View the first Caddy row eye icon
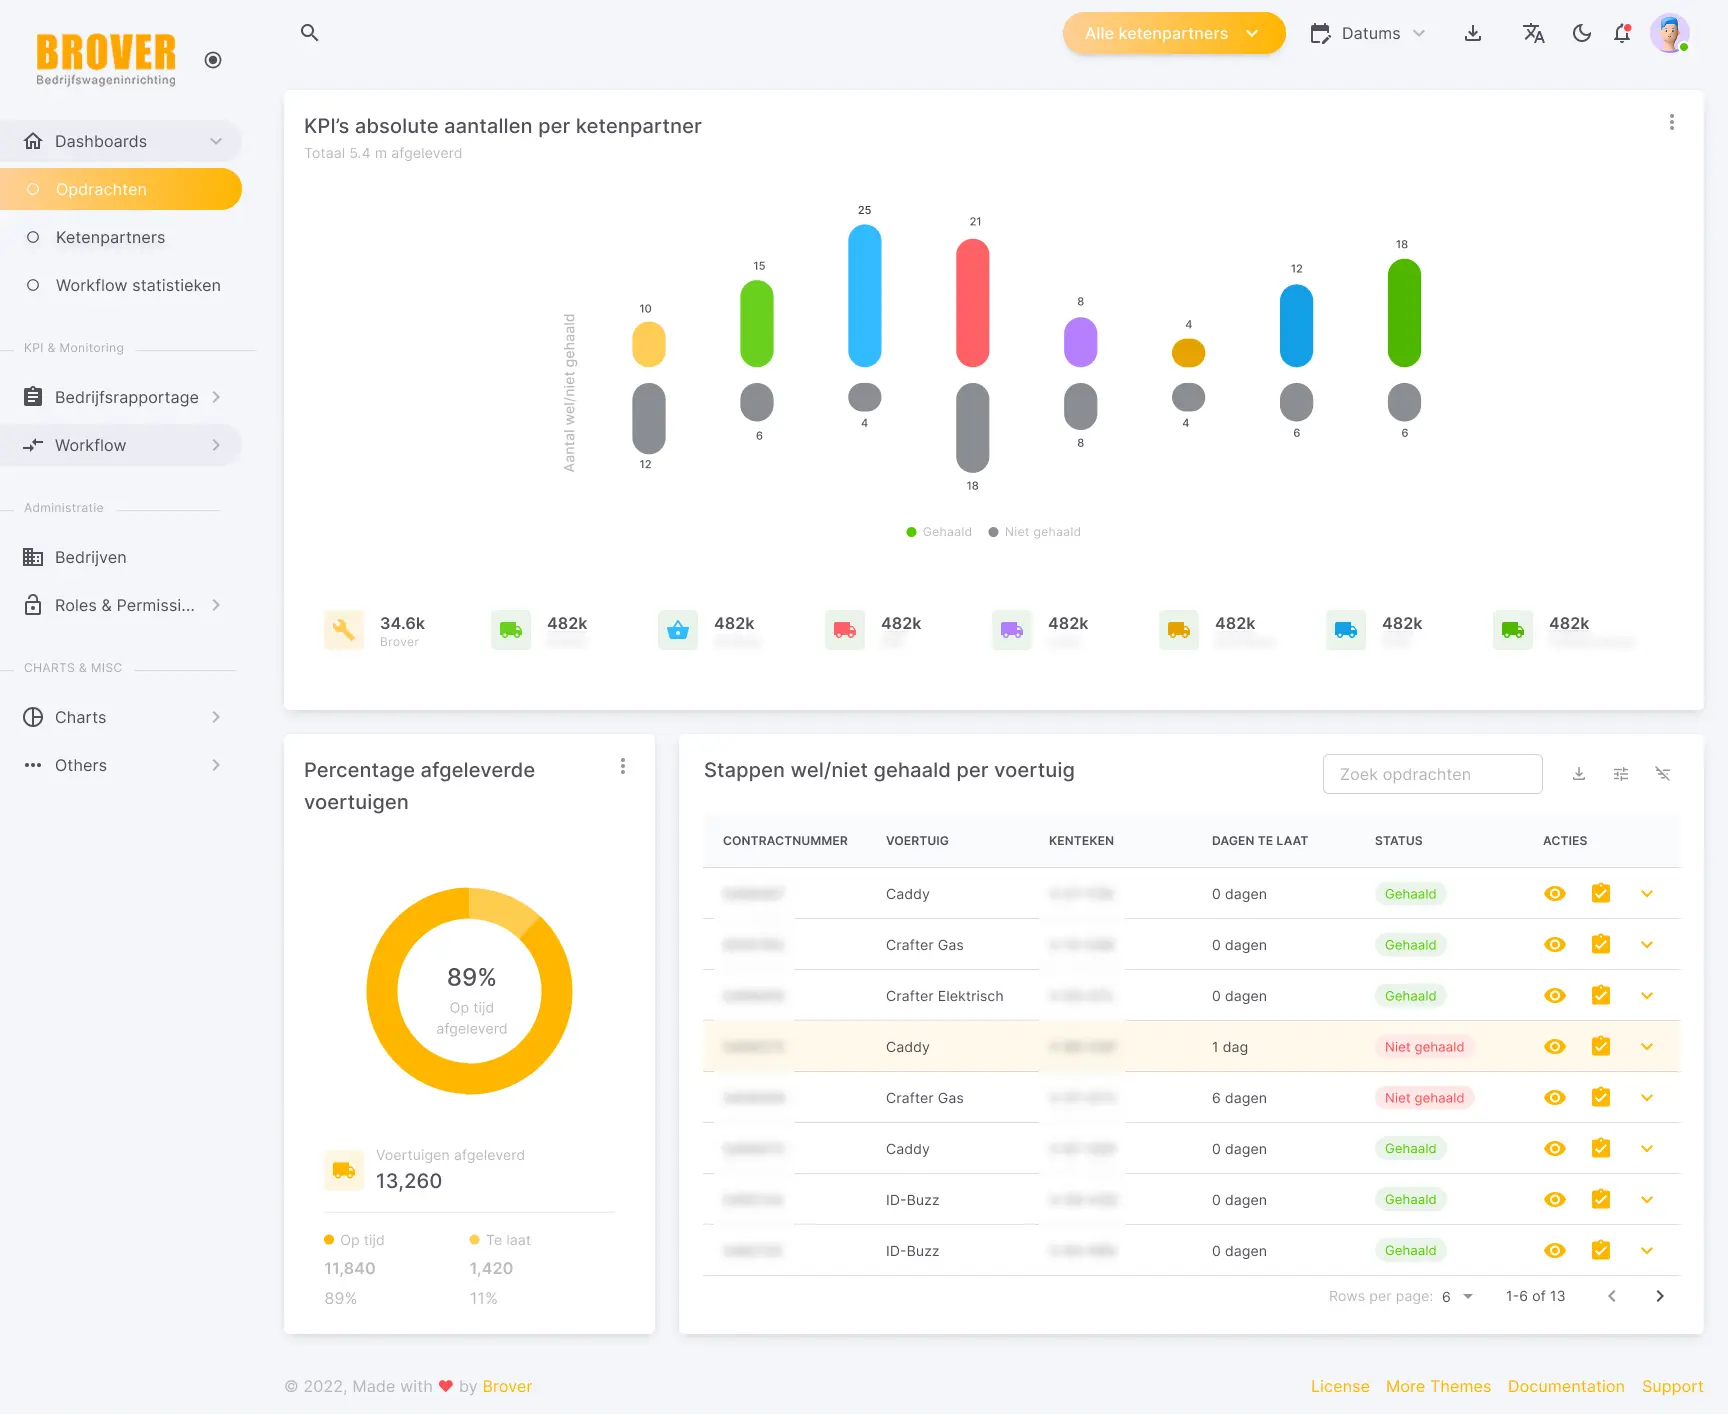Viewport: 1728px width, 1415px height. click(x=1555, y=893)
